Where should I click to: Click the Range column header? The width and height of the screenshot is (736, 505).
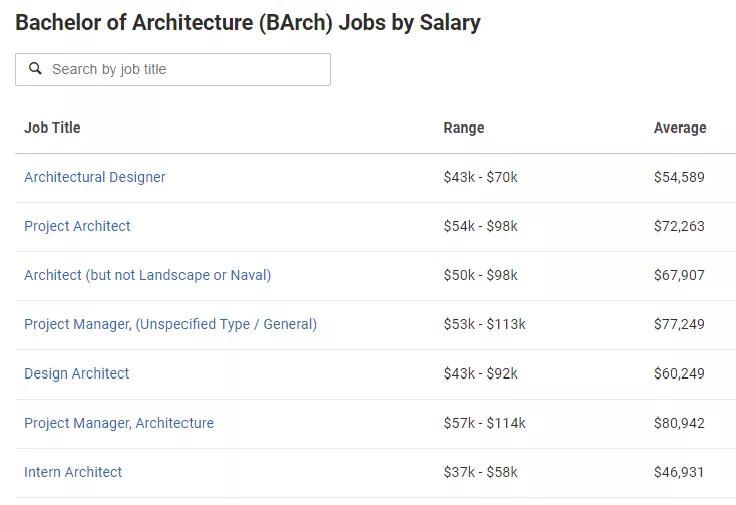pos(464,128)
